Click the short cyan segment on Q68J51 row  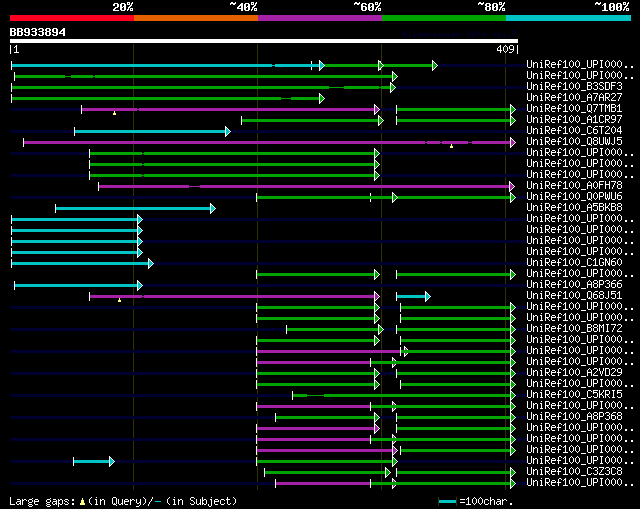click(x=413, y=296)
